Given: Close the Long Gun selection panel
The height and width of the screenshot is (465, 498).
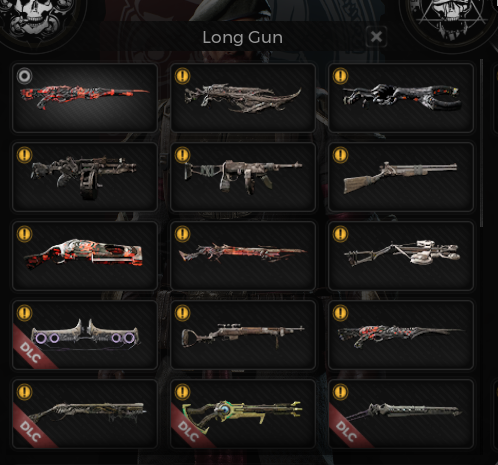Looking at the screenshot, I should tap(376, 37).
